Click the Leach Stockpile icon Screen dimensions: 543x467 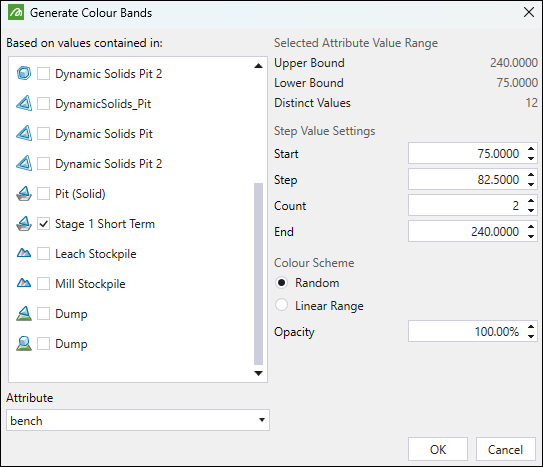pyautogui.click(x=24, y=253)
